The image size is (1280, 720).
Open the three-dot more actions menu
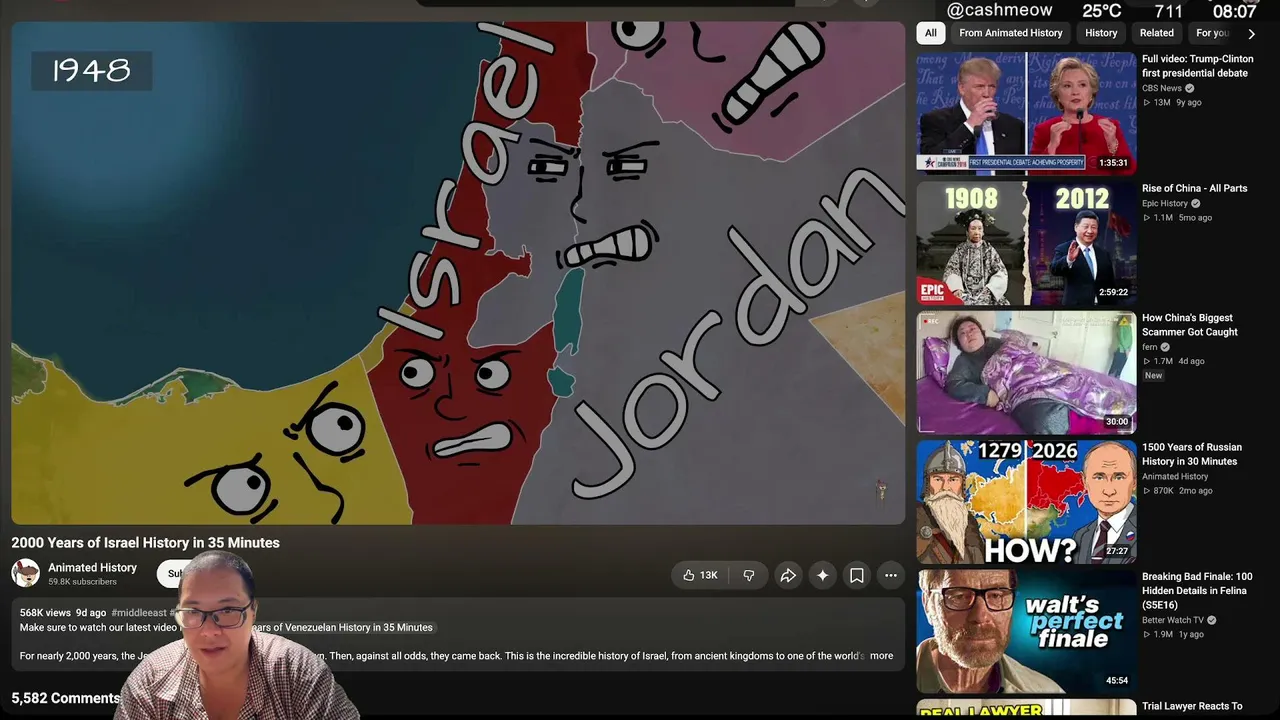coord(891,575)
